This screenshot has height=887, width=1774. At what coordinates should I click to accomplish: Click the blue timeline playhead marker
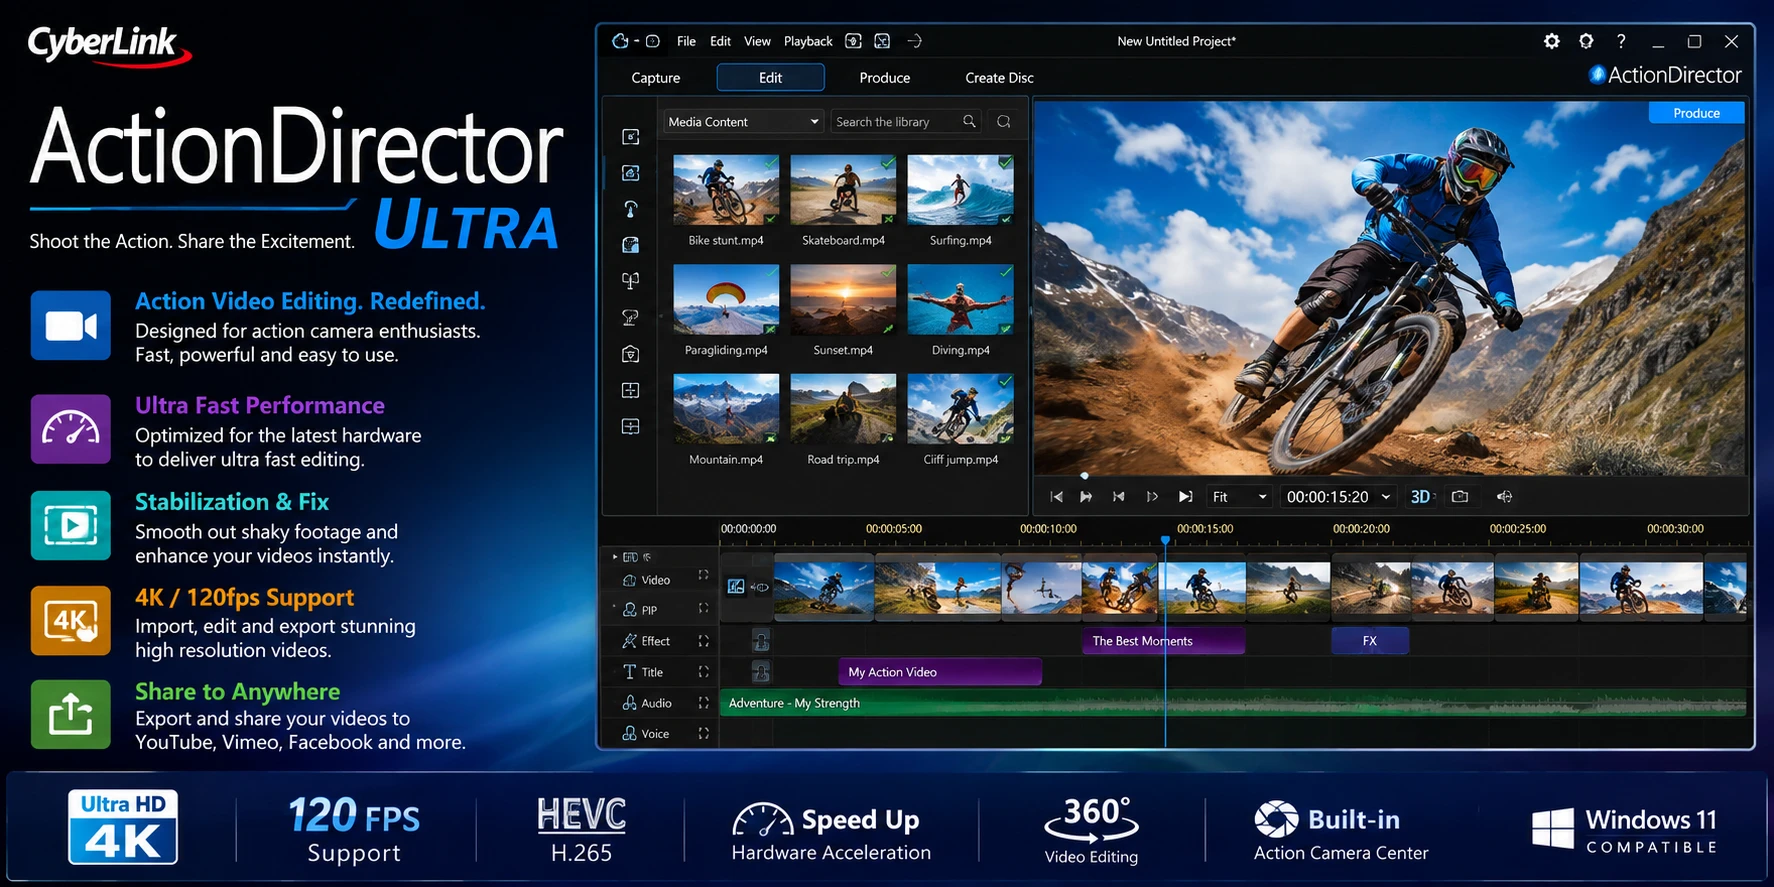[x=1165, y=540]
